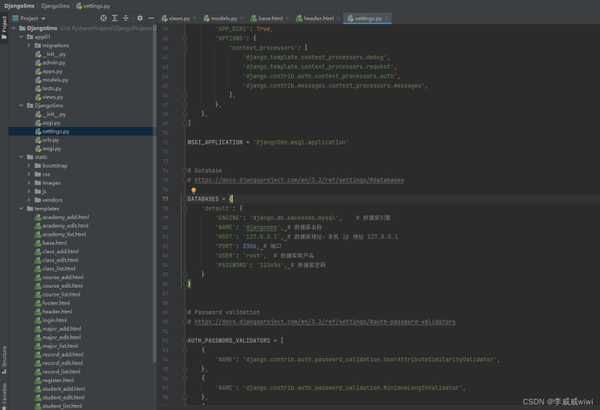Close the views.py editor tab
This screenshot has height=410, width=600.
[x=197, y=18]
